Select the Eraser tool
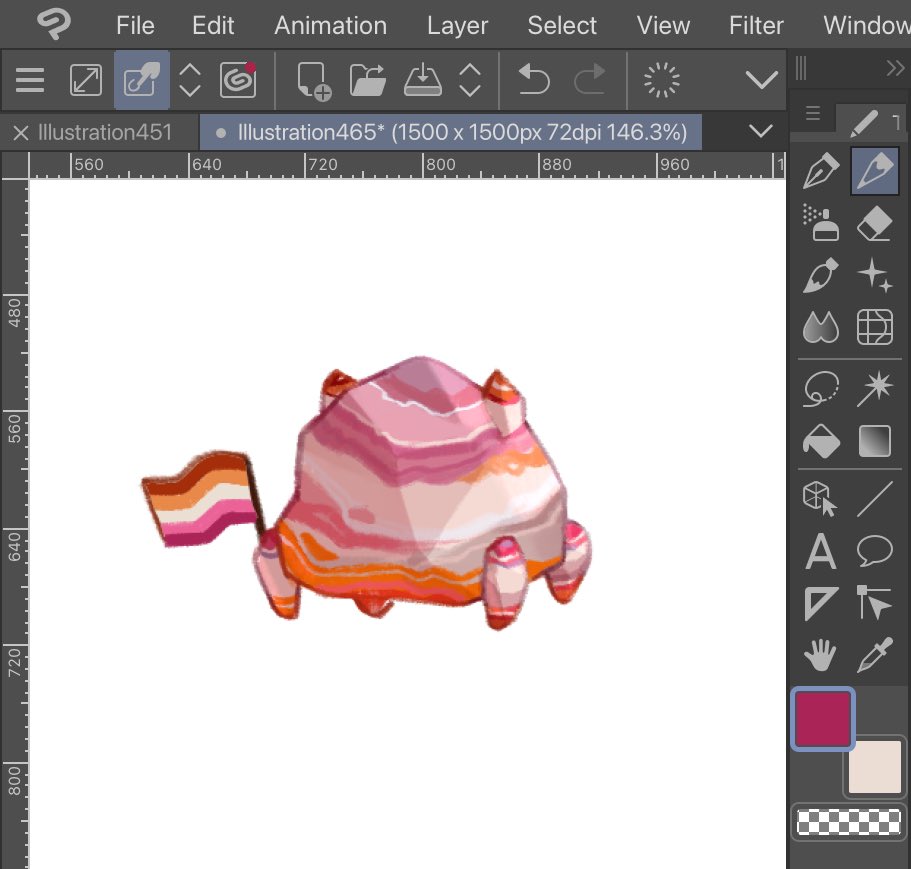 874,222
